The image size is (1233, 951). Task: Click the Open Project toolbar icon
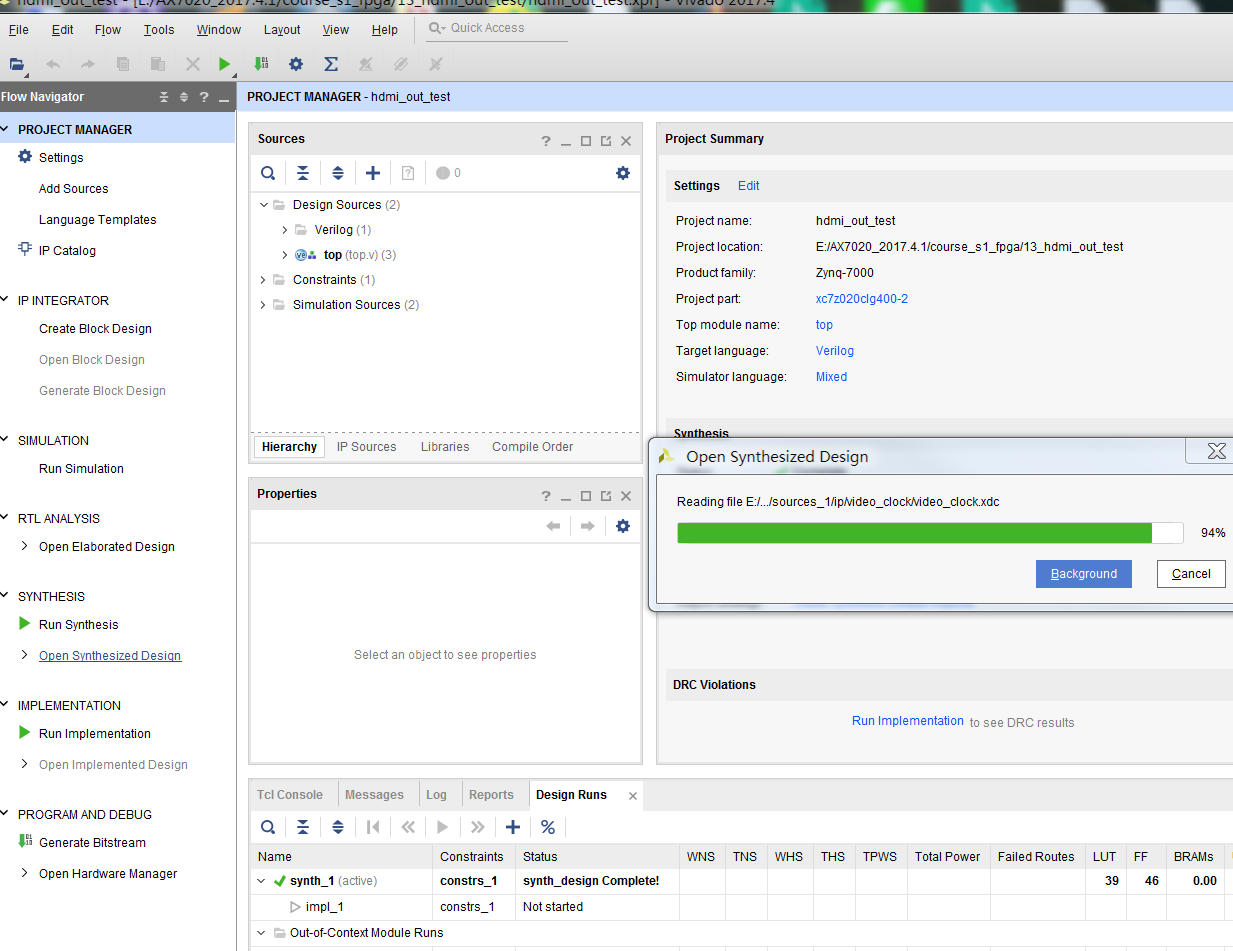point(17,64)
